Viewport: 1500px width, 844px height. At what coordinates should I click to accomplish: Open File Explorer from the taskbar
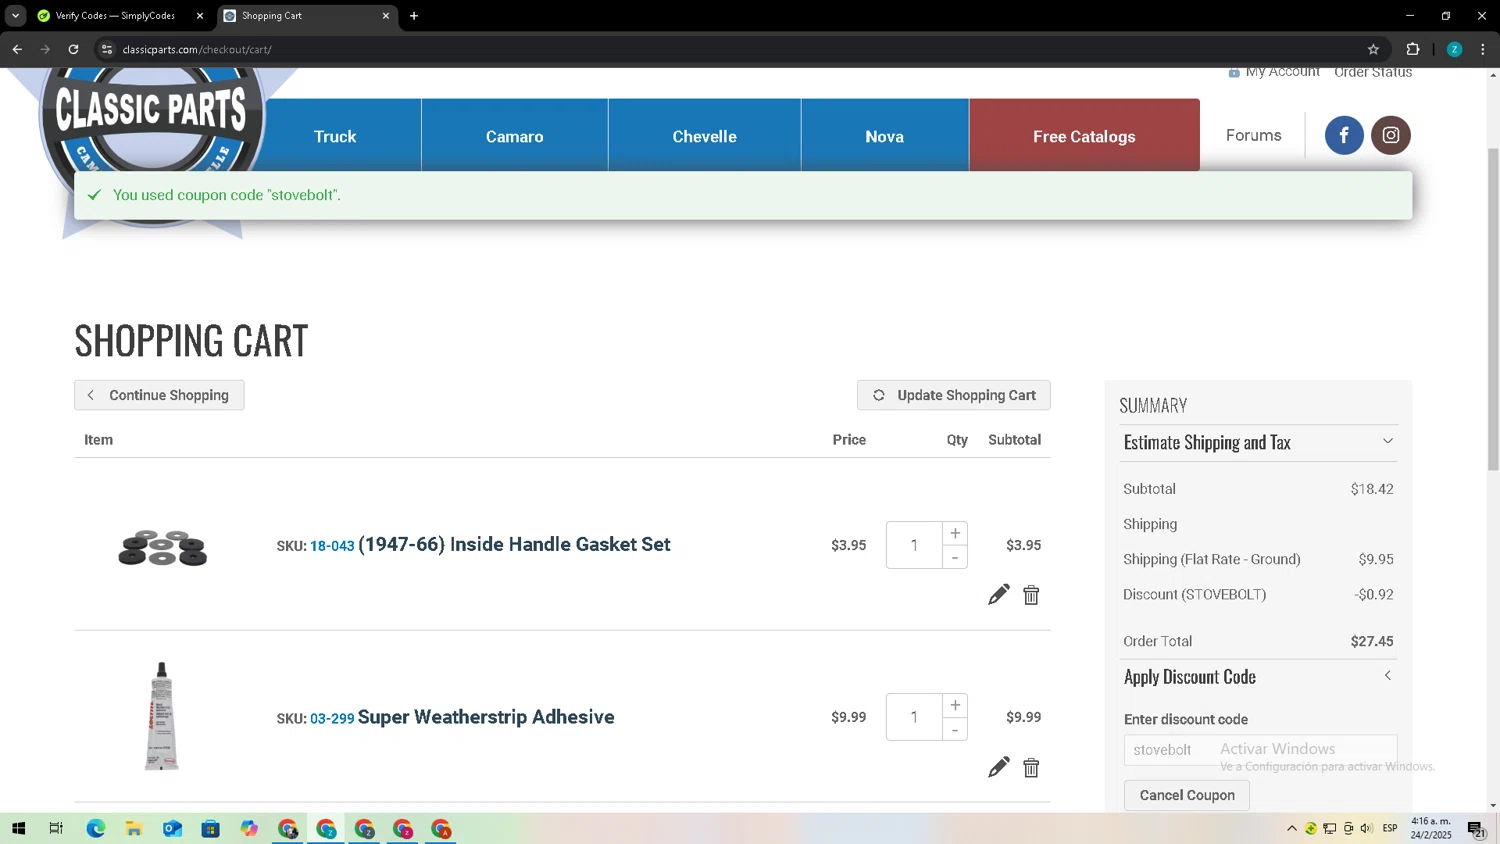tap(133, 828)
